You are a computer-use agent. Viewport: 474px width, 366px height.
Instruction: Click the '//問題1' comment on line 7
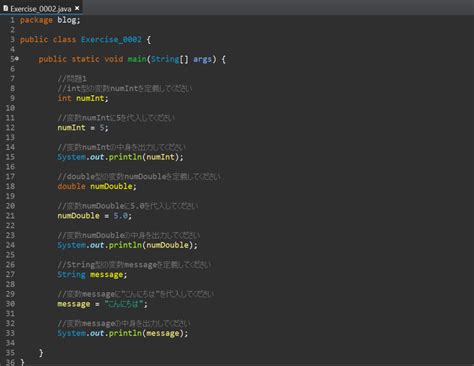(x=72, y=79)
